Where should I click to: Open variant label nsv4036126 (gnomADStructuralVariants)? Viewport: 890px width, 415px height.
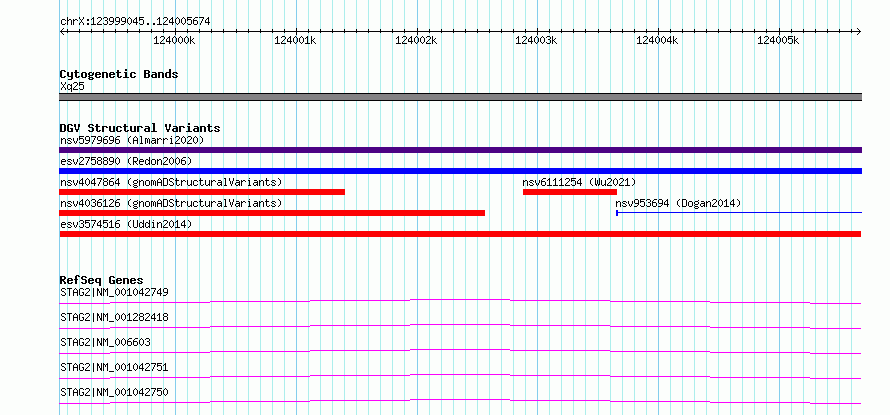[171, 203]
